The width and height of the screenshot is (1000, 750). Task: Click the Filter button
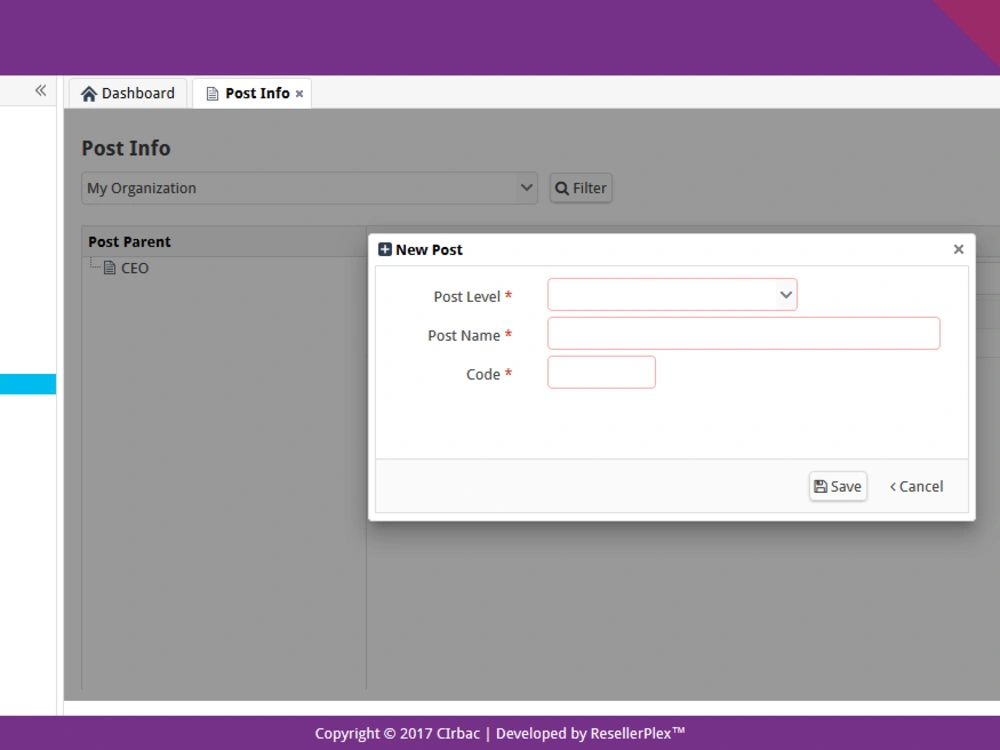[x=581, y=188]
